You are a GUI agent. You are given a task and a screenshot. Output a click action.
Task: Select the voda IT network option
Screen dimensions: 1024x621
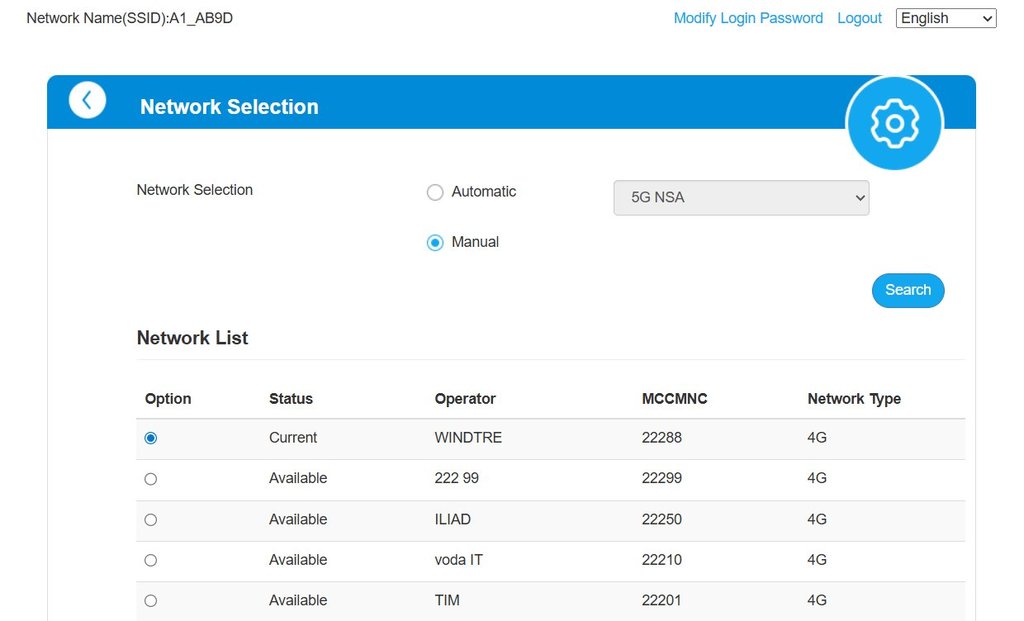pos(151,560)
